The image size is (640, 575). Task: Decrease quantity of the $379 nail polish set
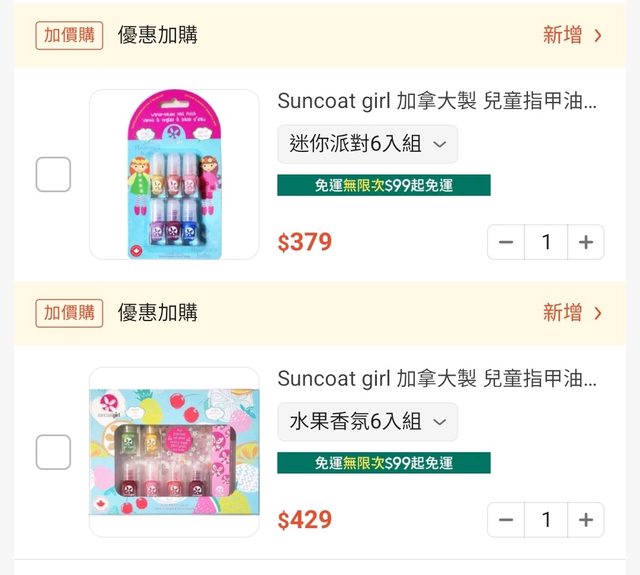(x=506, y=242)
